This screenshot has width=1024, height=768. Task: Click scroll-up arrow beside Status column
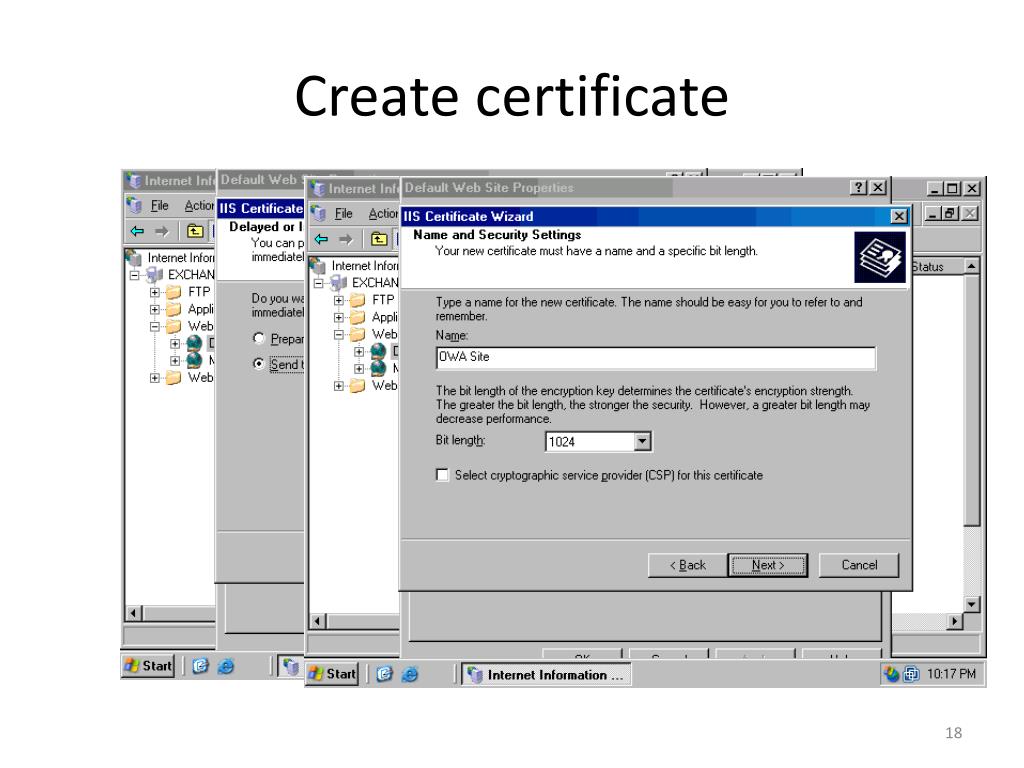pyautogui.click(x=971, y=266)
